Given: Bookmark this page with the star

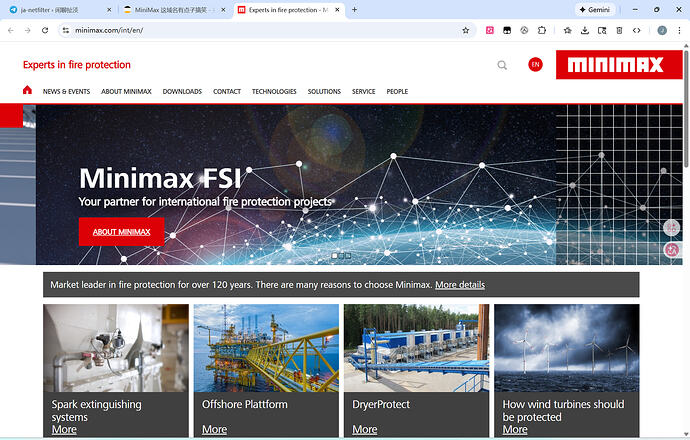Looking at the screenshot, I should [x=466, y=30].
